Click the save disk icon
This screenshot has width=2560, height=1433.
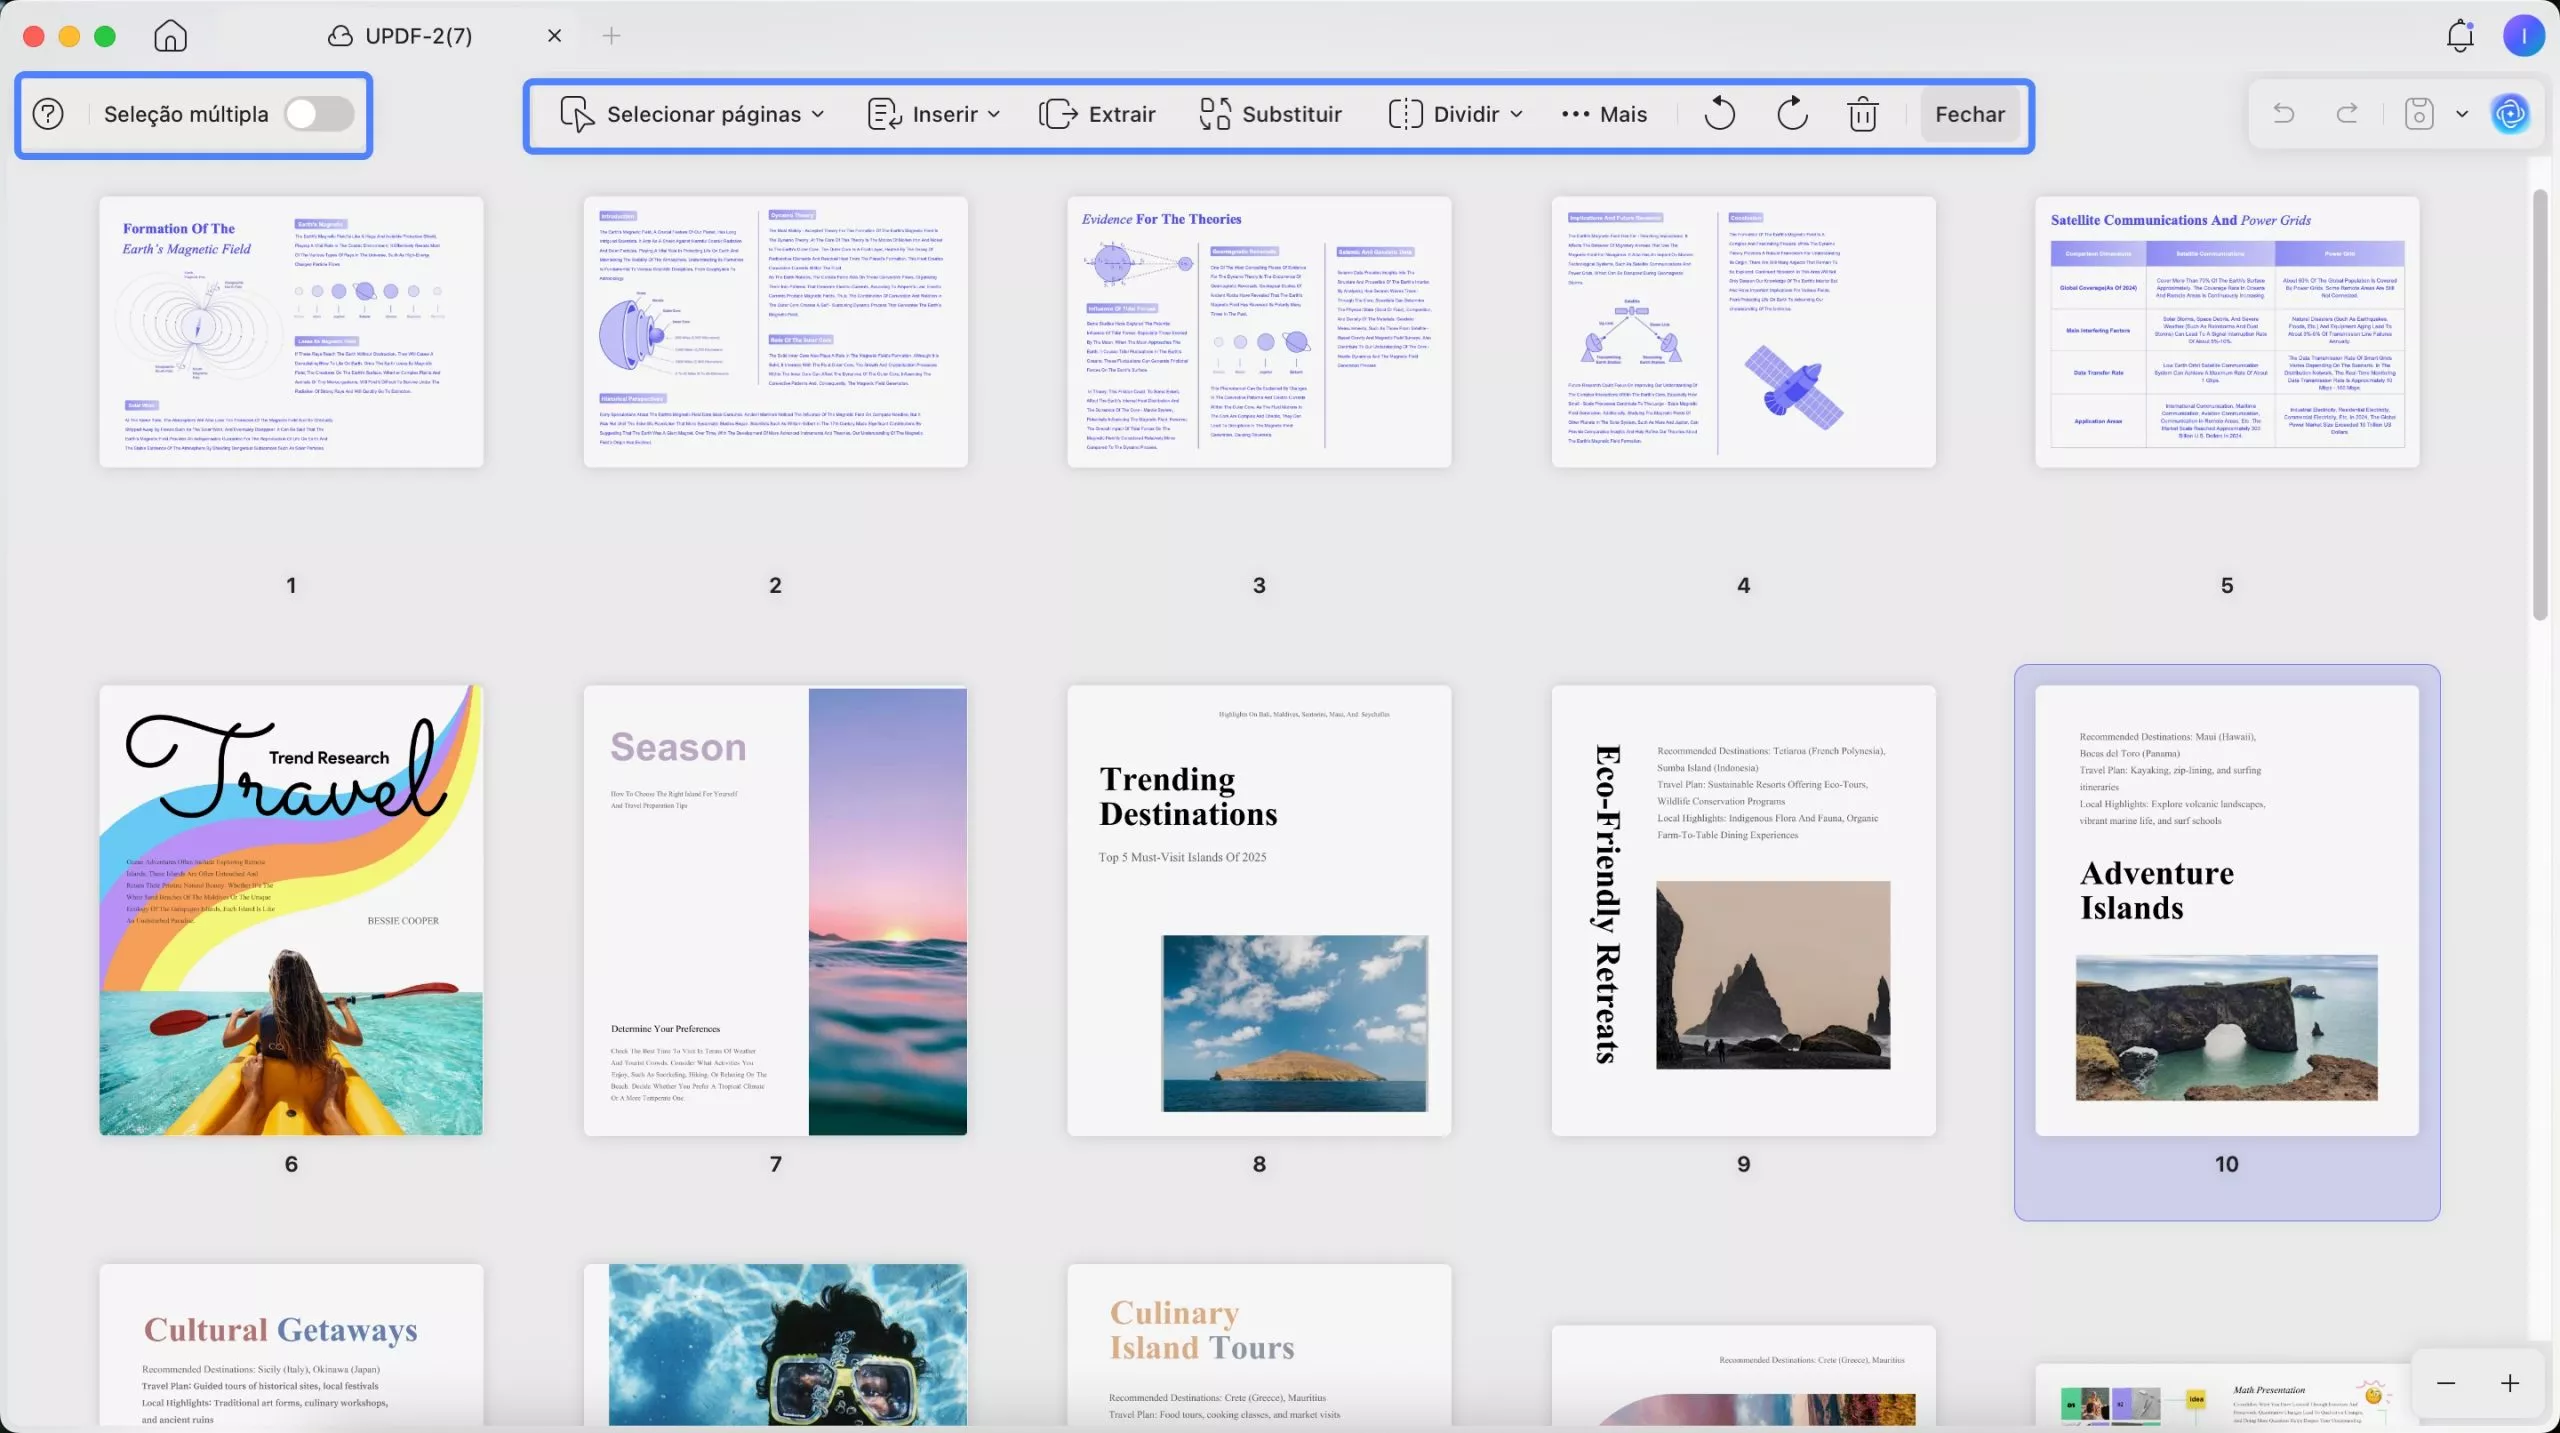(x=2418, y=113)
